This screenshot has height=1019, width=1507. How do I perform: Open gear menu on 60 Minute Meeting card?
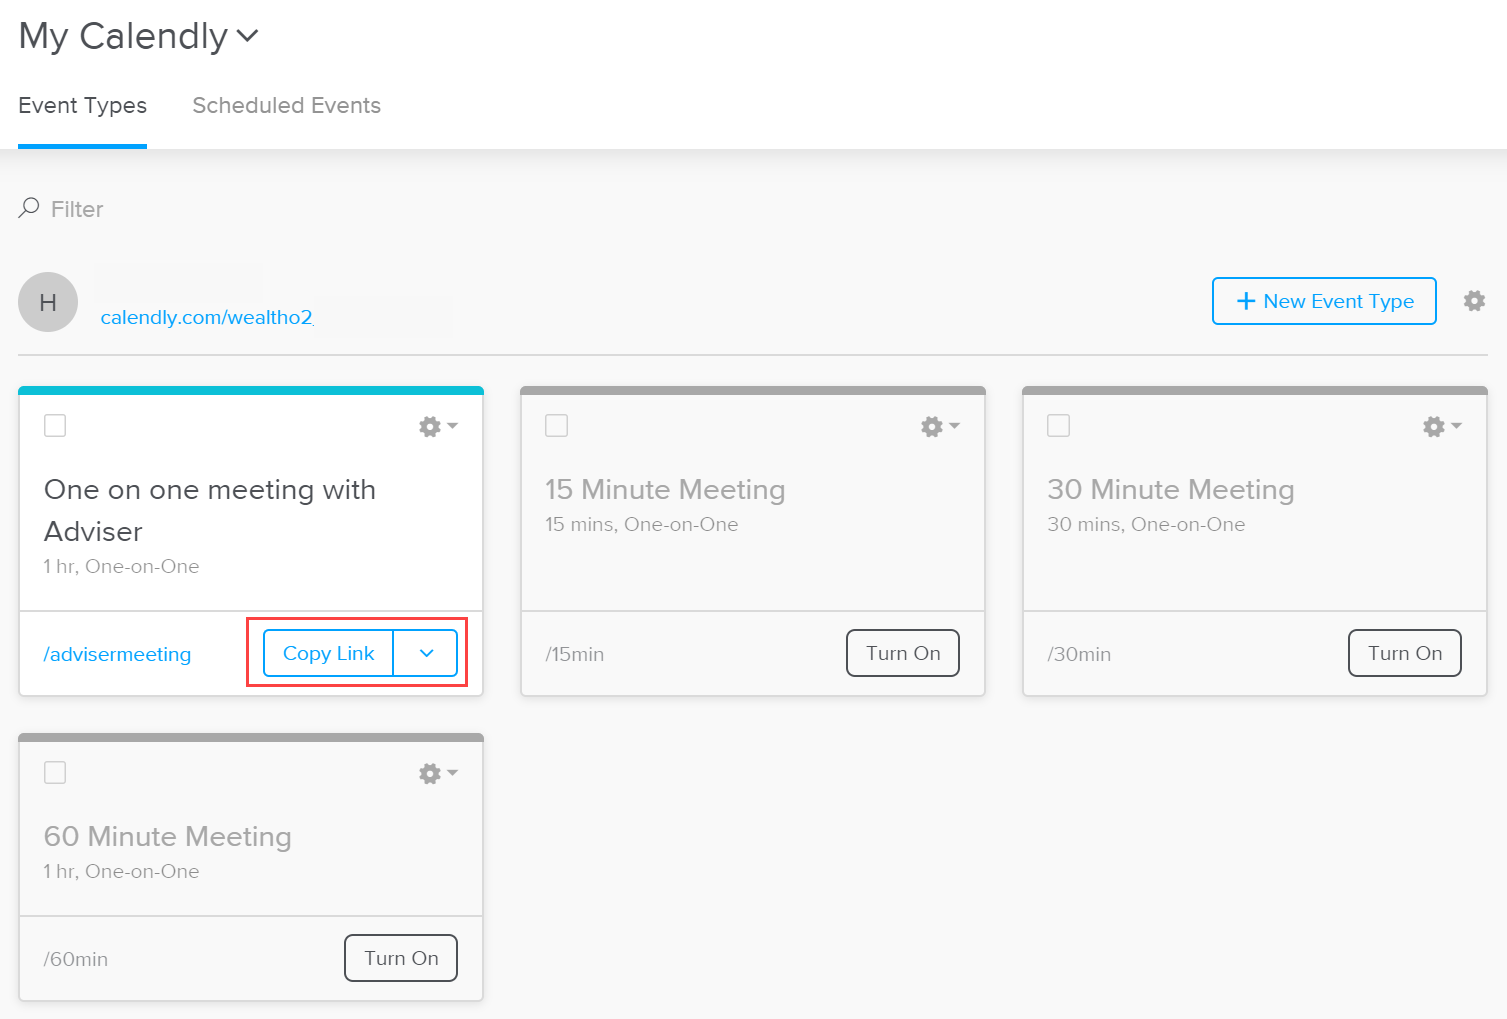438,774
